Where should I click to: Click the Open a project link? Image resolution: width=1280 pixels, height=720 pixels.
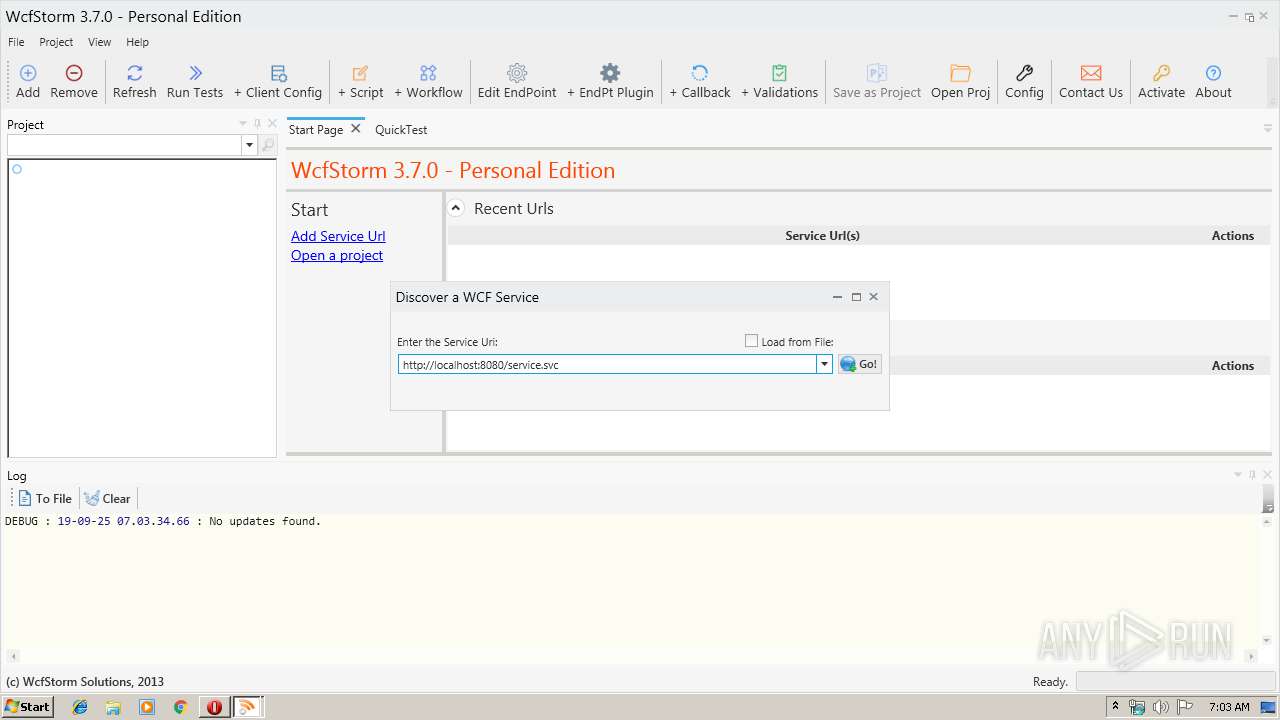point(337,255)
